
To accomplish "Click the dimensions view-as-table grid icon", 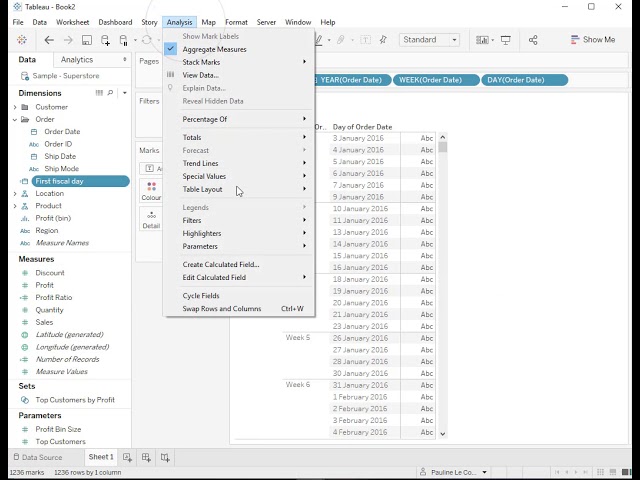I will (99, 93).
